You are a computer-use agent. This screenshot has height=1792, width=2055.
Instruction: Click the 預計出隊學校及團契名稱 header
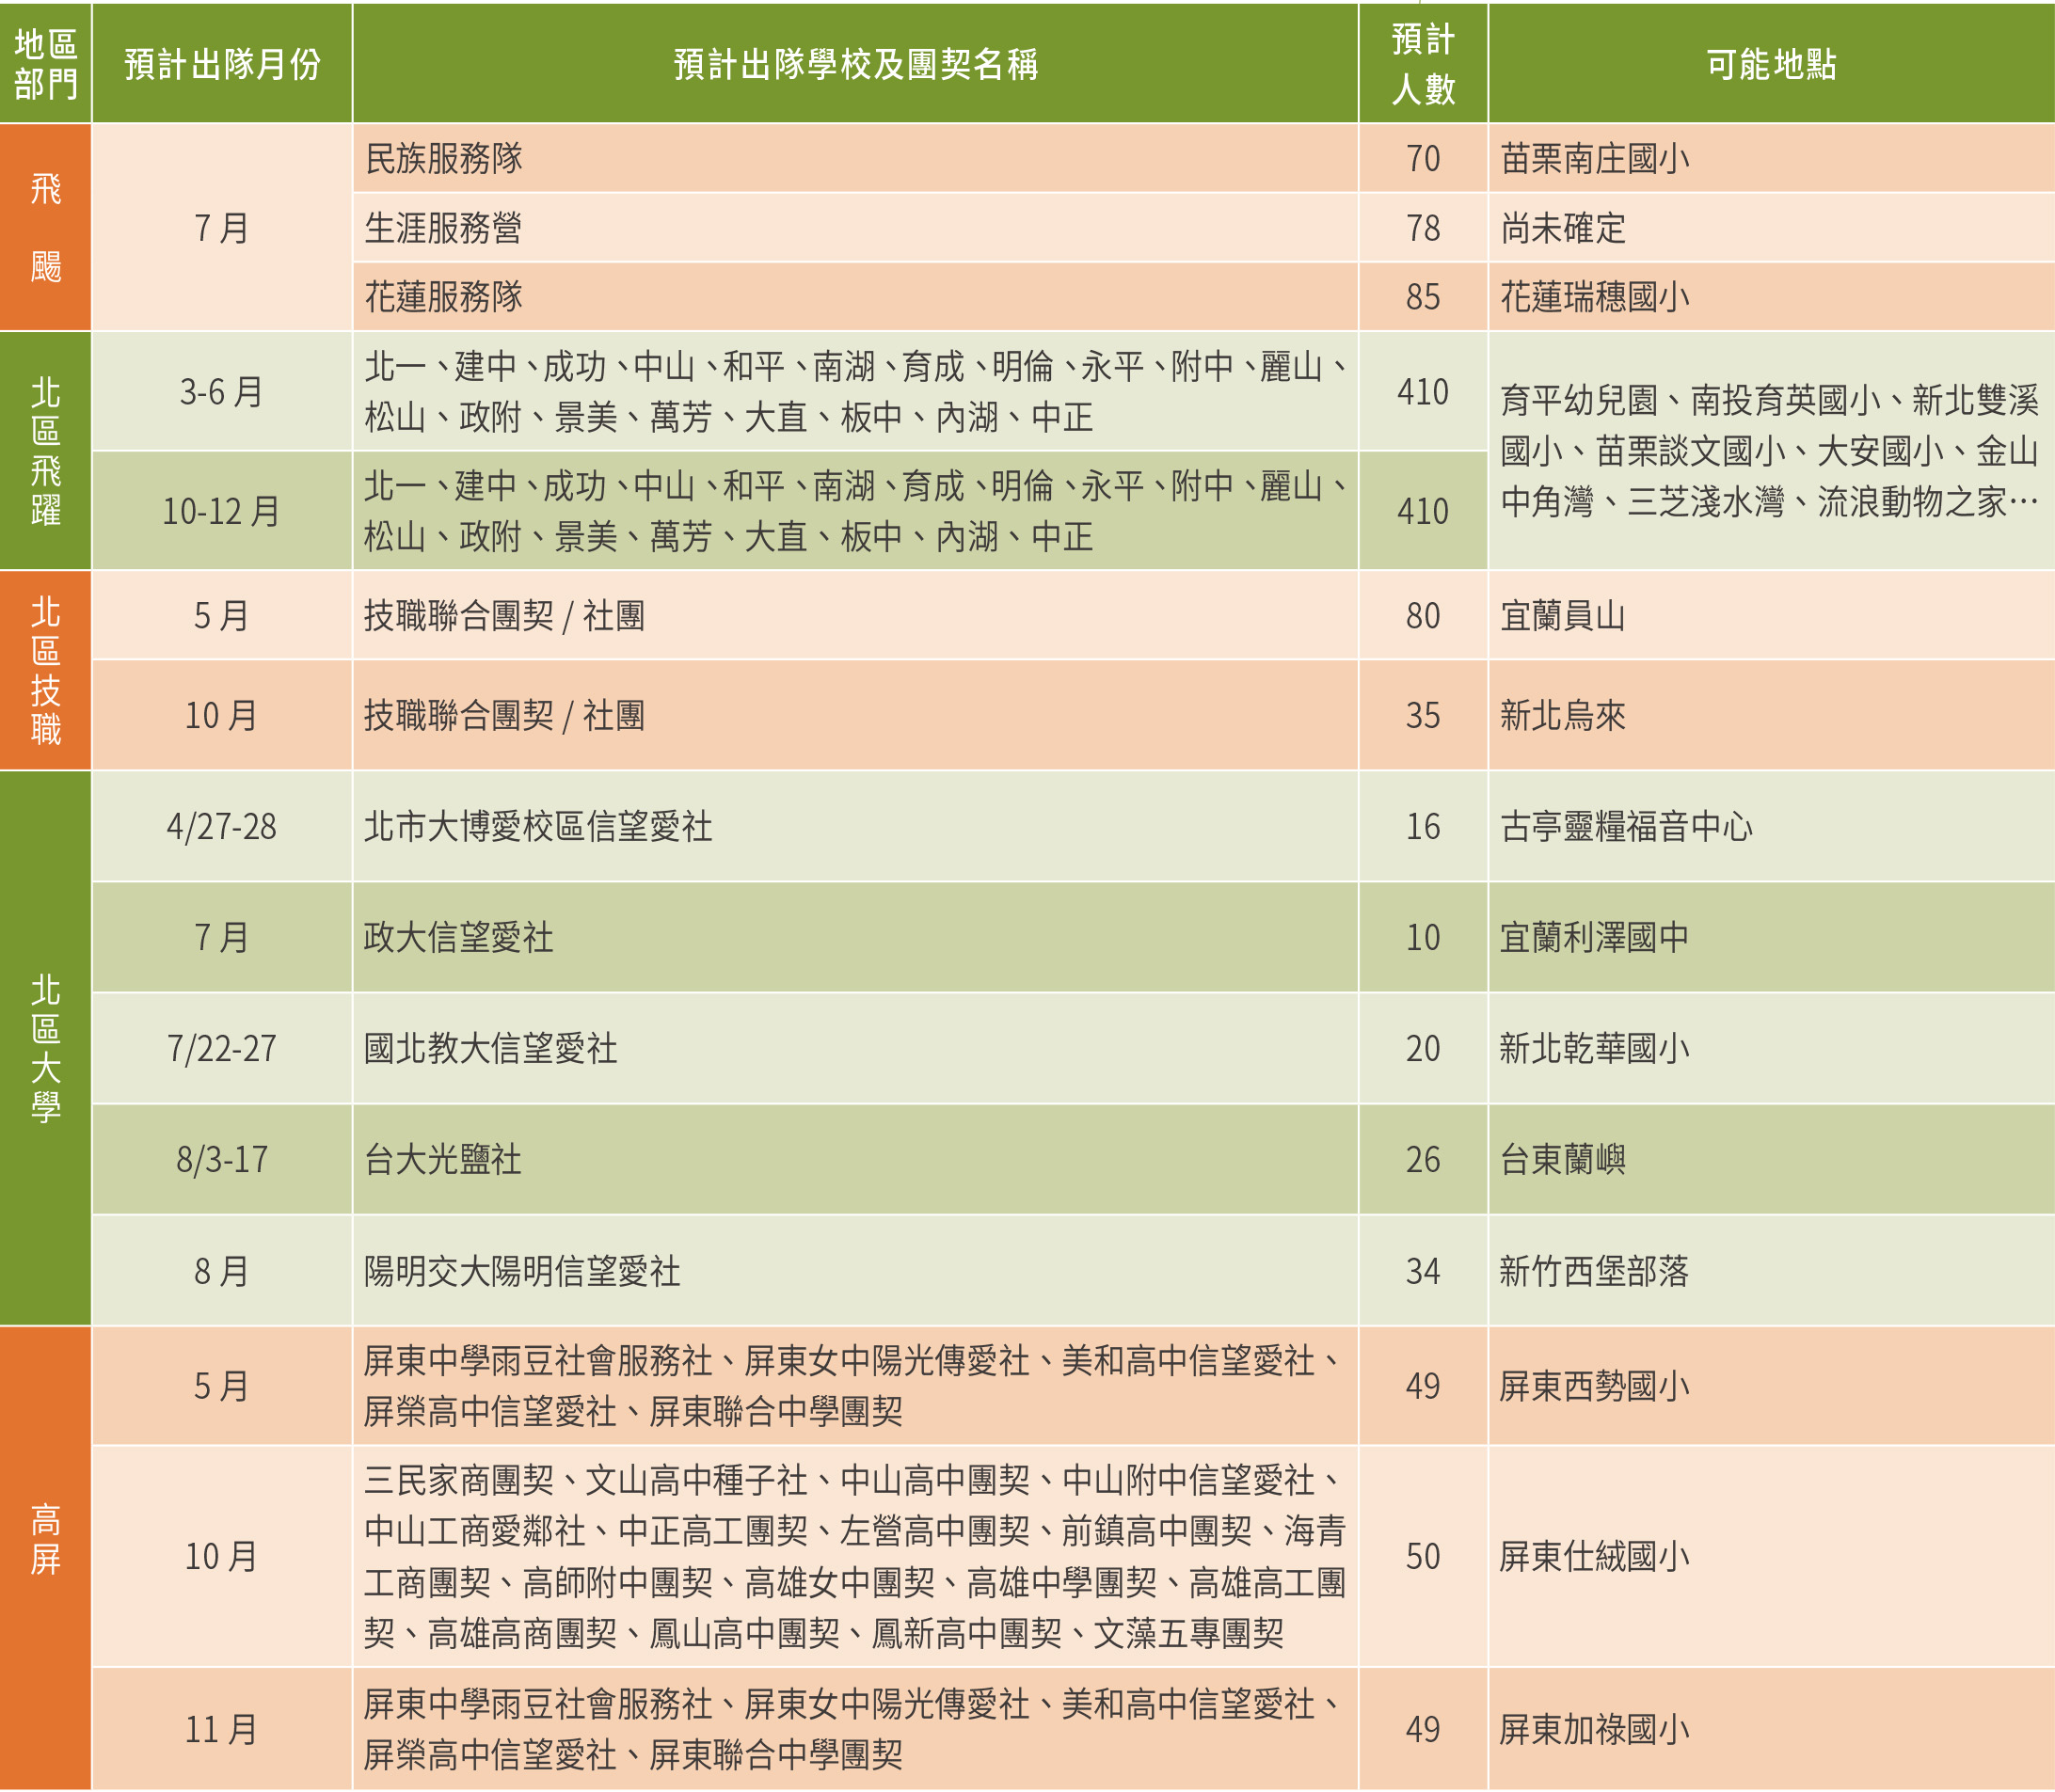pos(855,63)
